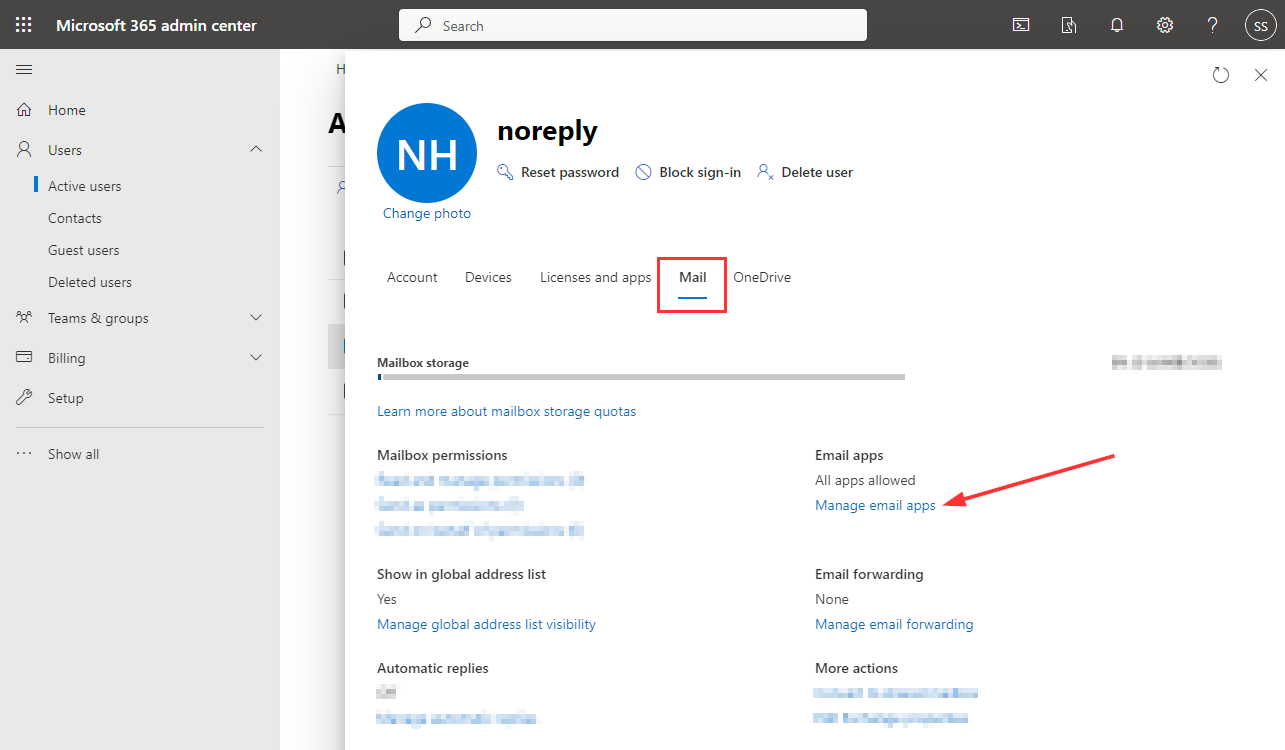Click the Show all ellipsis icon
This screenshot has width=1285, height=750.
pos(25,454)
